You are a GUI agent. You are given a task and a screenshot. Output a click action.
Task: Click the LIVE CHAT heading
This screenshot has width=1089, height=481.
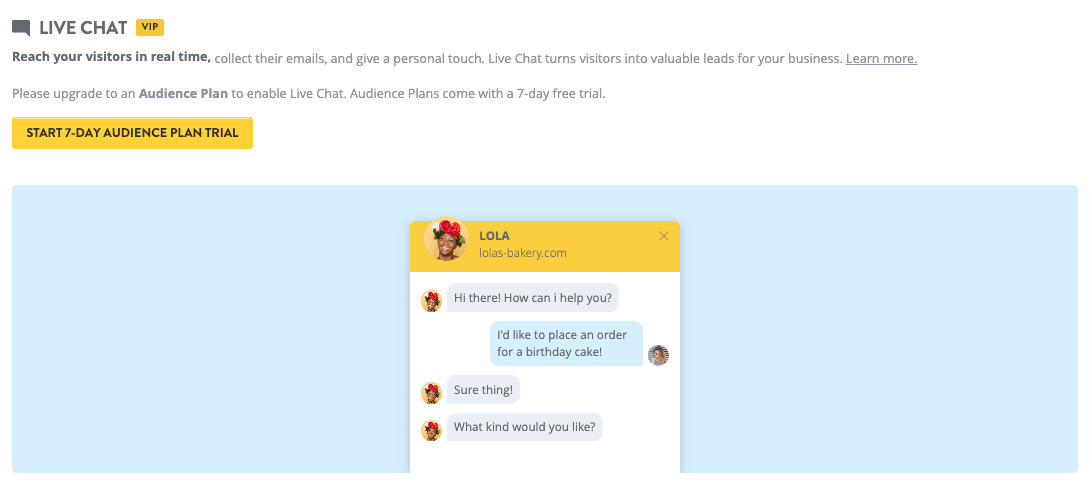click(x=83, y=28)
